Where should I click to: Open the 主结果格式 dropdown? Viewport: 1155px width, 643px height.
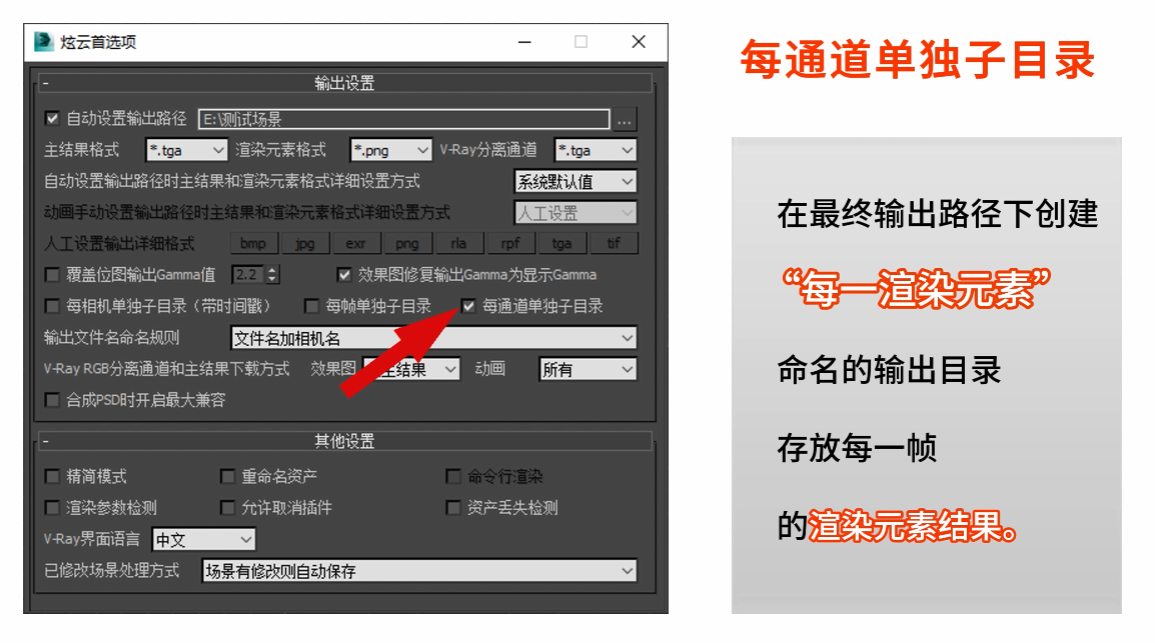(x=187, y=150)
